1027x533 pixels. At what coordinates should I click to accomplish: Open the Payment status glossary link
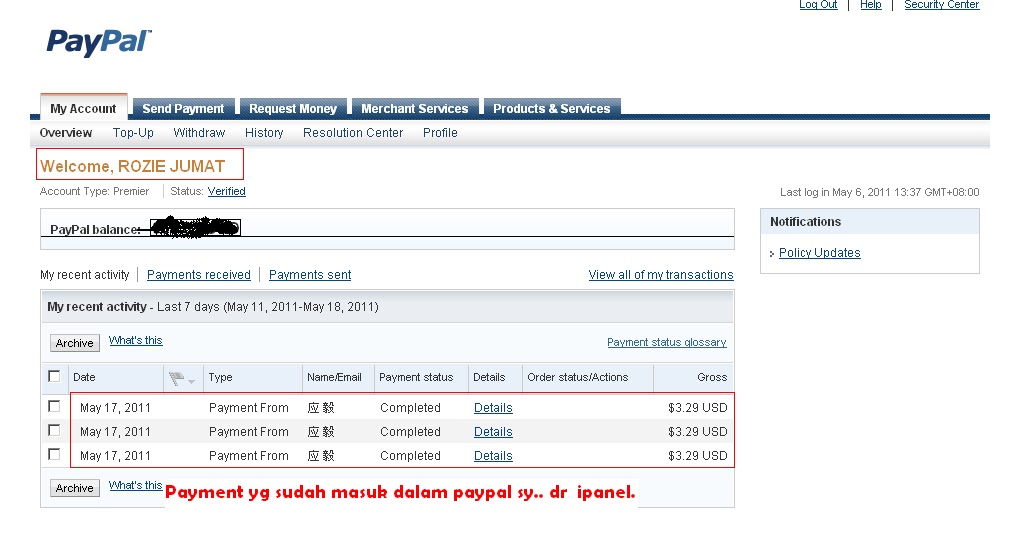click(x=667, y=342)
